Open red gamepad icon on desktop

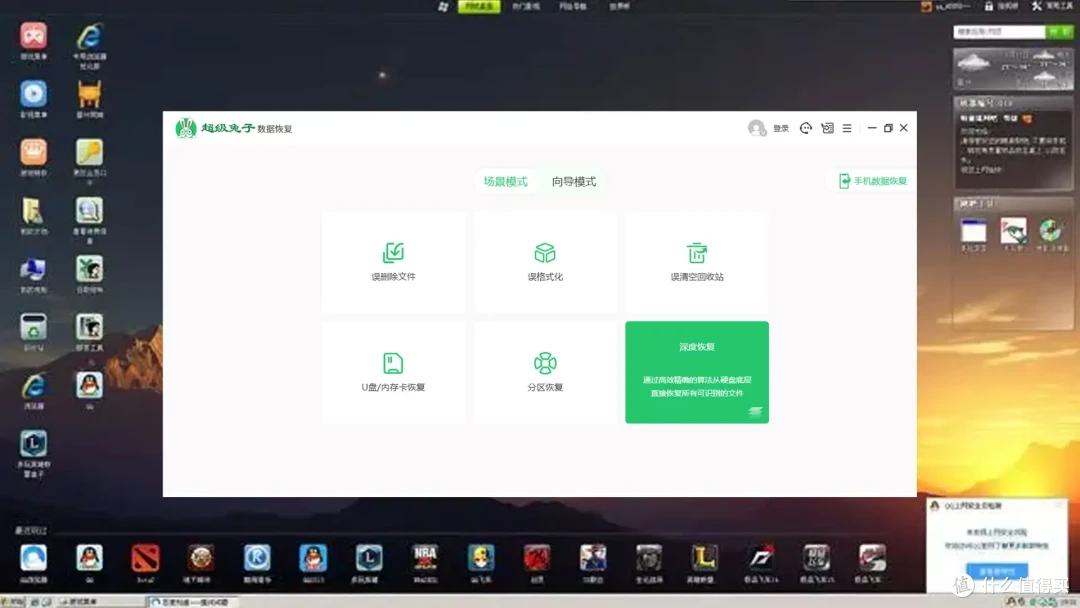pos(33,36)
